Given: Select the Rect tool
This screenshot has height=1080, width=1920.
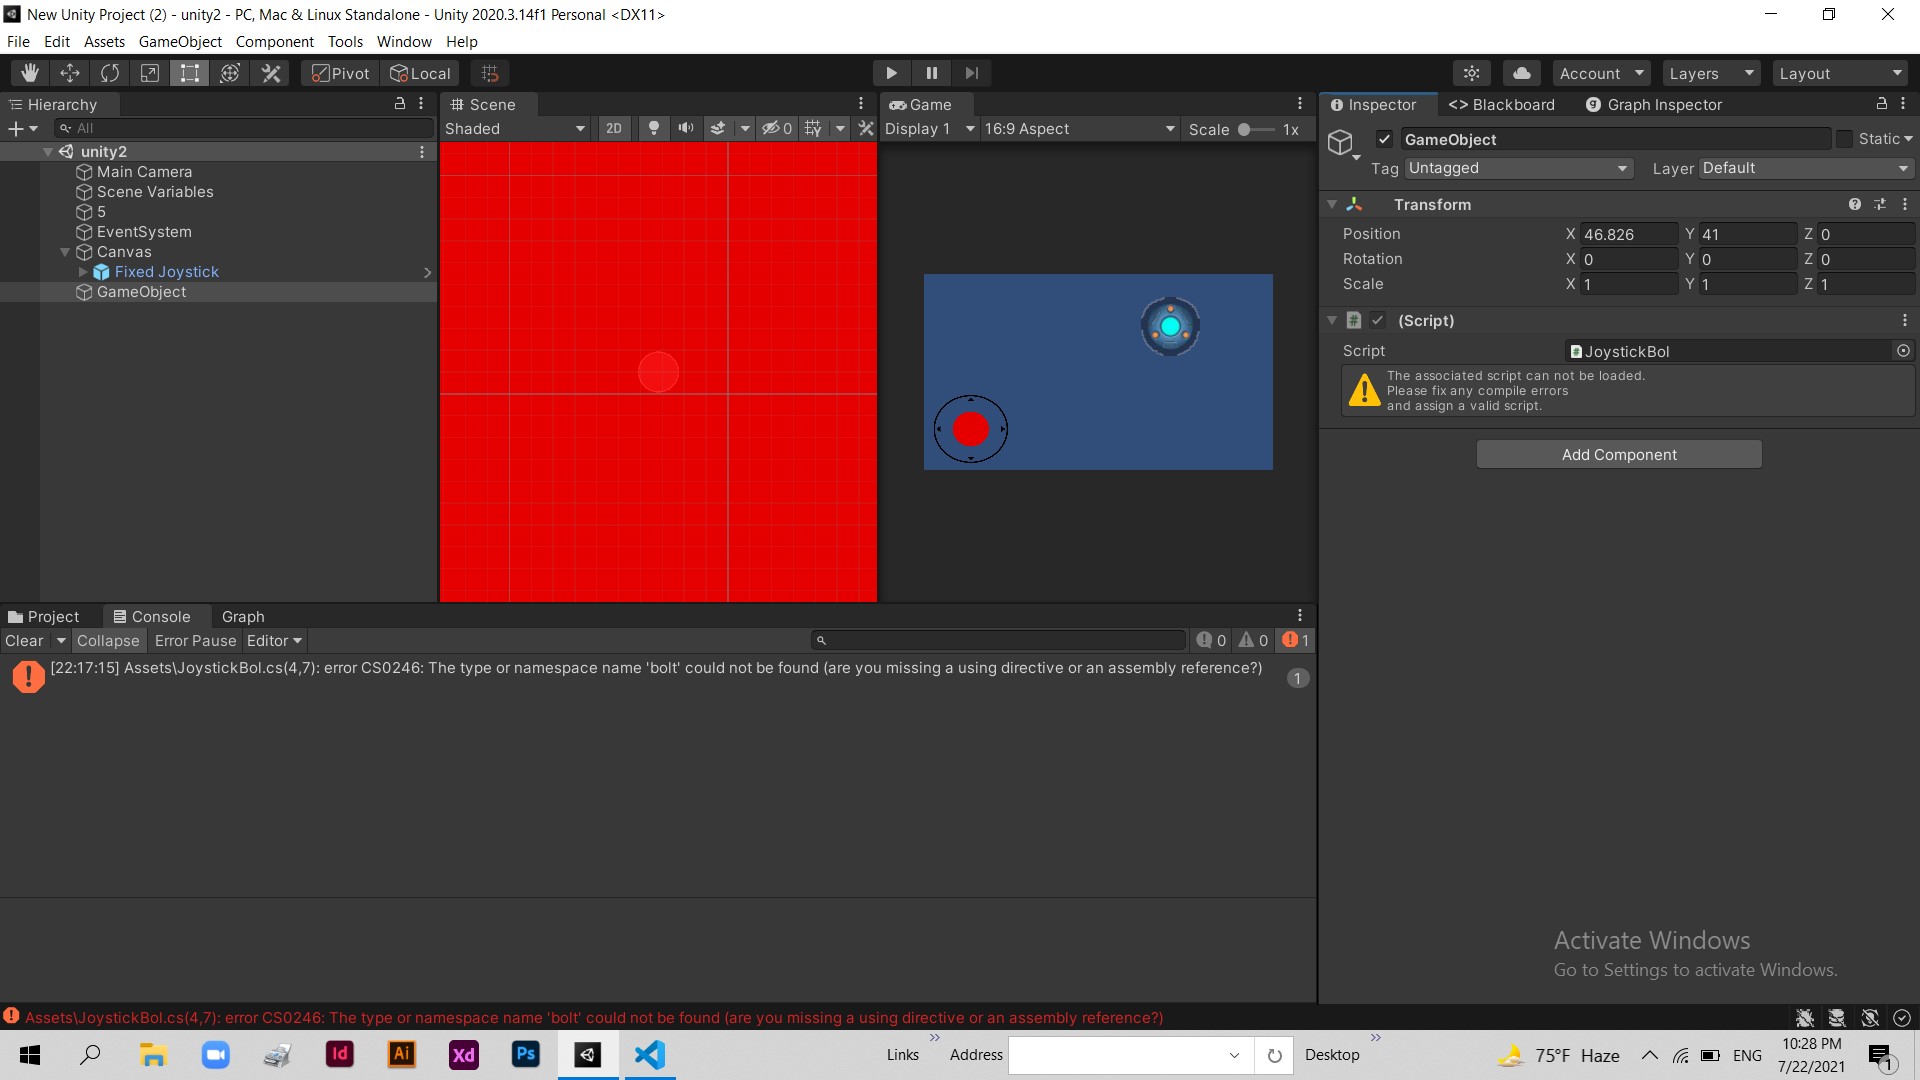Looking at the screenshot, I should point(190,73).
